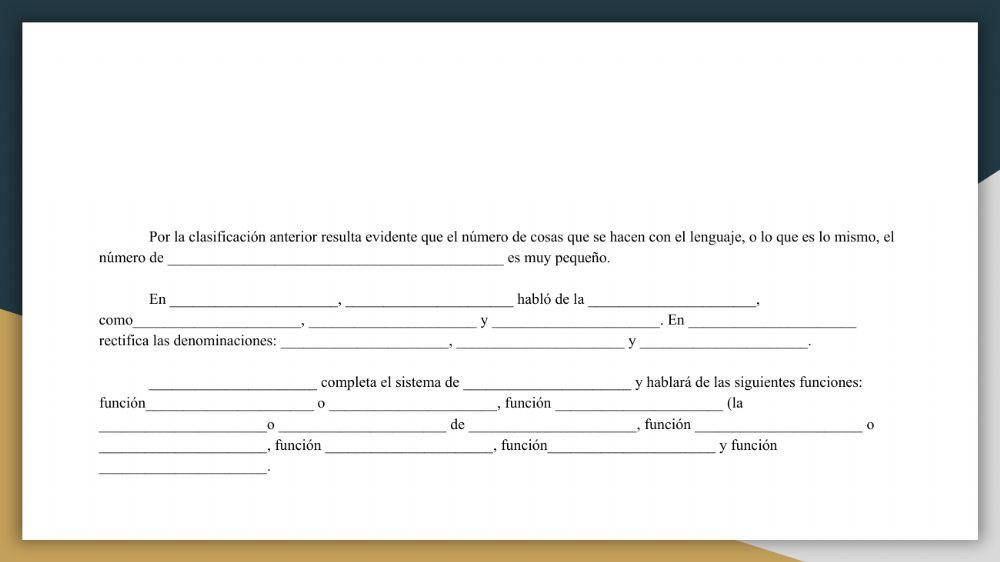1000x562 pixels.
Task: Click the blank immediately after "como"
Action: (x=217, y=321)
